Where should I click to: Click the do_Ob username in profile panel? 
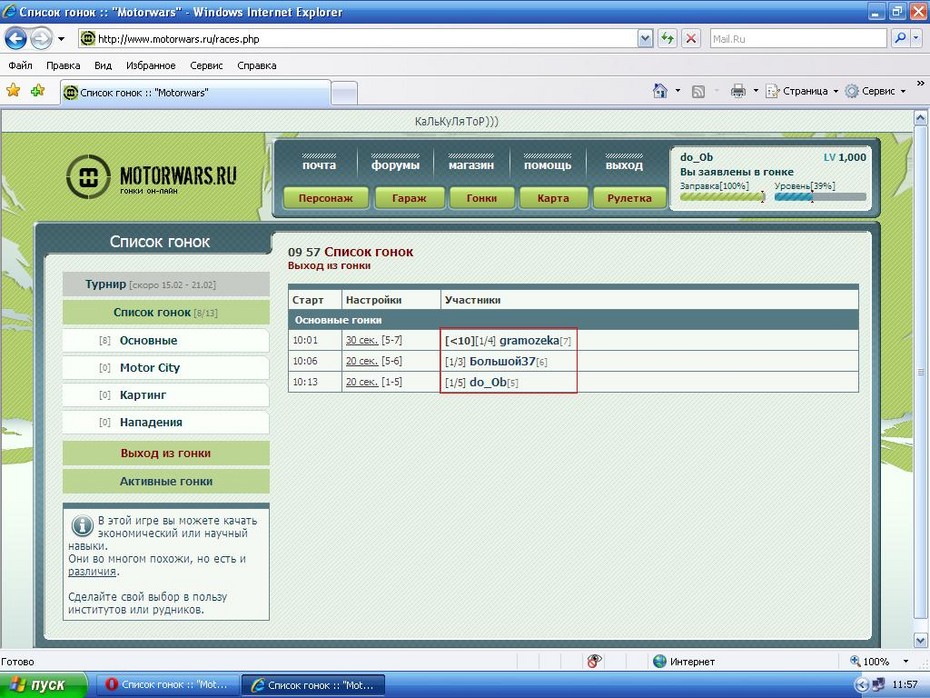pyautogui.click(x=696, y=157)
